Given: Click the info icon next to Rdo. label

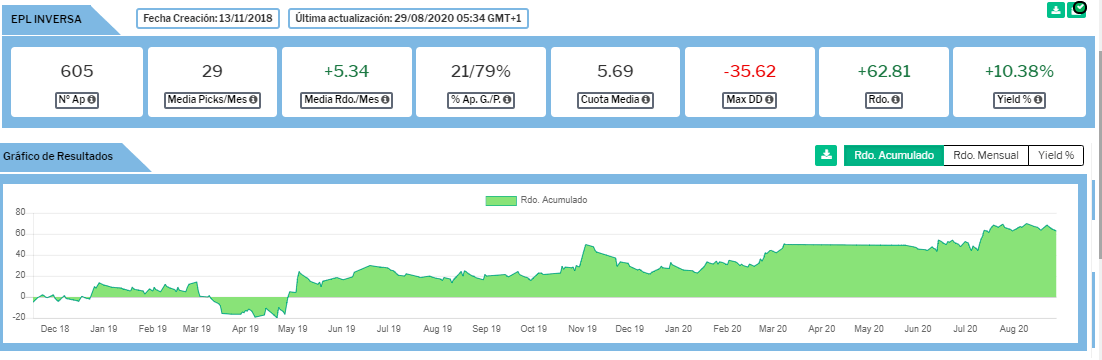Looking at the screenshot, I should coord(895,100).
